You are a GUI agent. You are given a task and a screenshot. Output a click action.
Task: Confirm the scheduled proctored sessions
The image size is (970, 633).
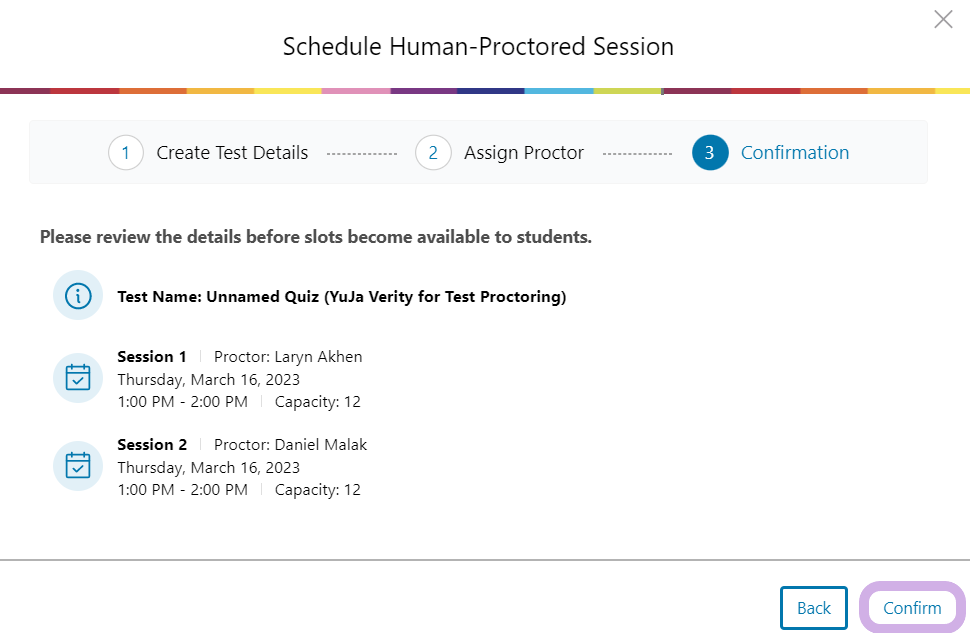tap(912, 608)
